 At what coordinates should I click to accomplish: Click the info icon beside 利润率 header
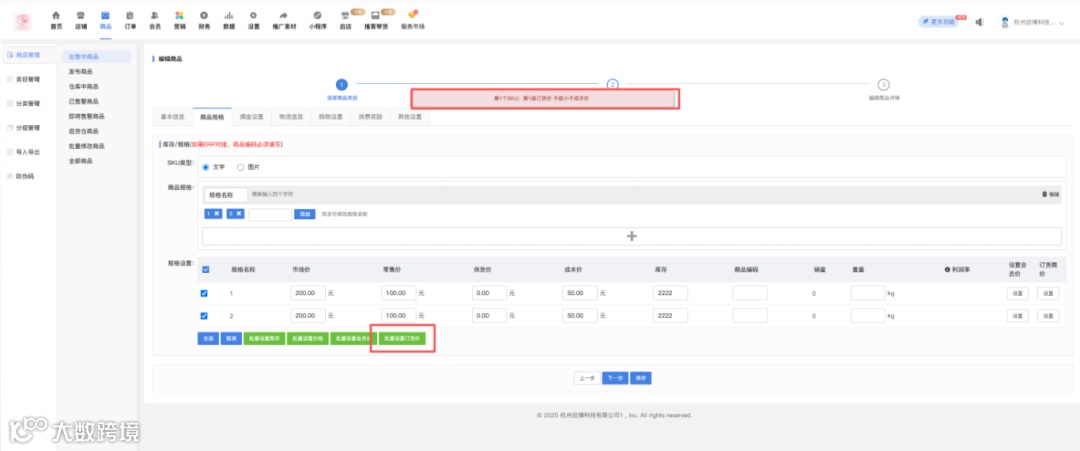point(947,270)
